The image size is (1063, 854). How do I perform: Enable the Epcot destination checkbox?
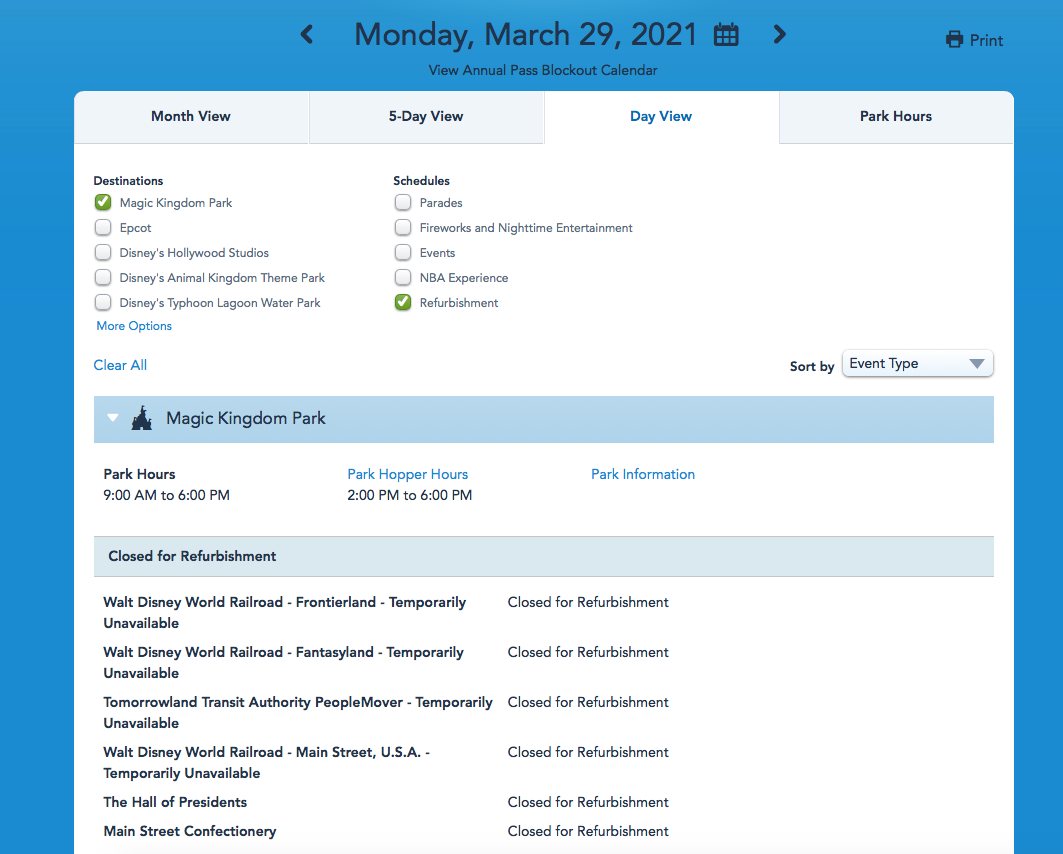(x=103, y=228)
